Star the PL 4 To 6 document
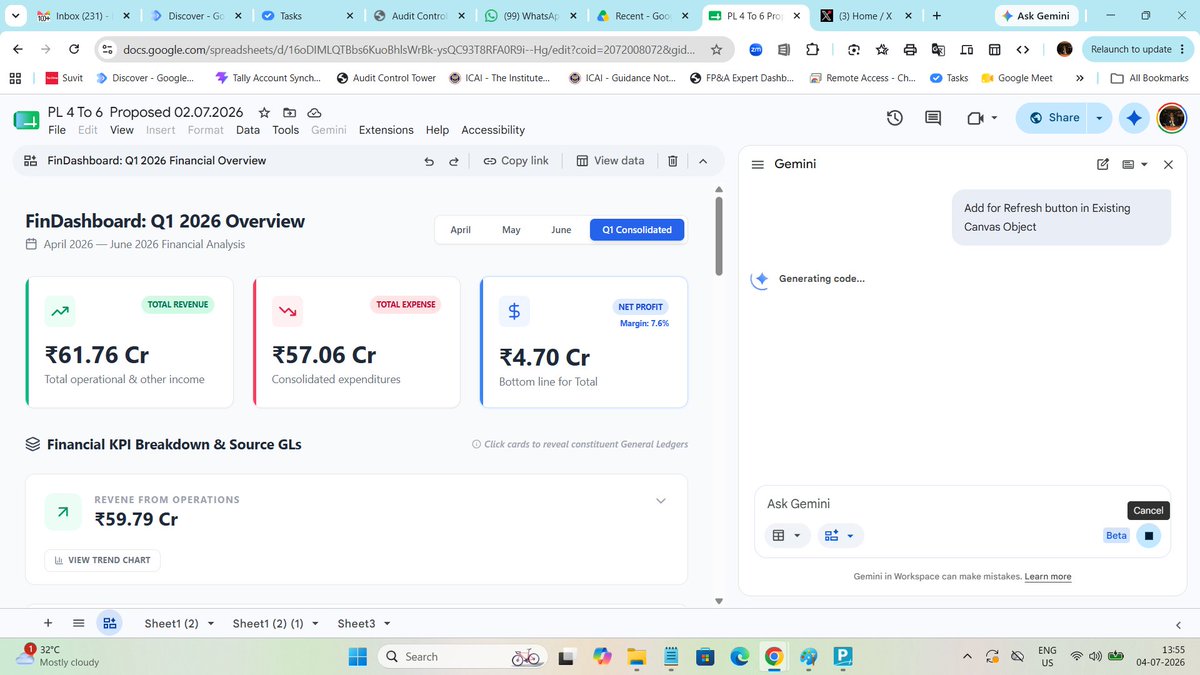 click(264, 113)
